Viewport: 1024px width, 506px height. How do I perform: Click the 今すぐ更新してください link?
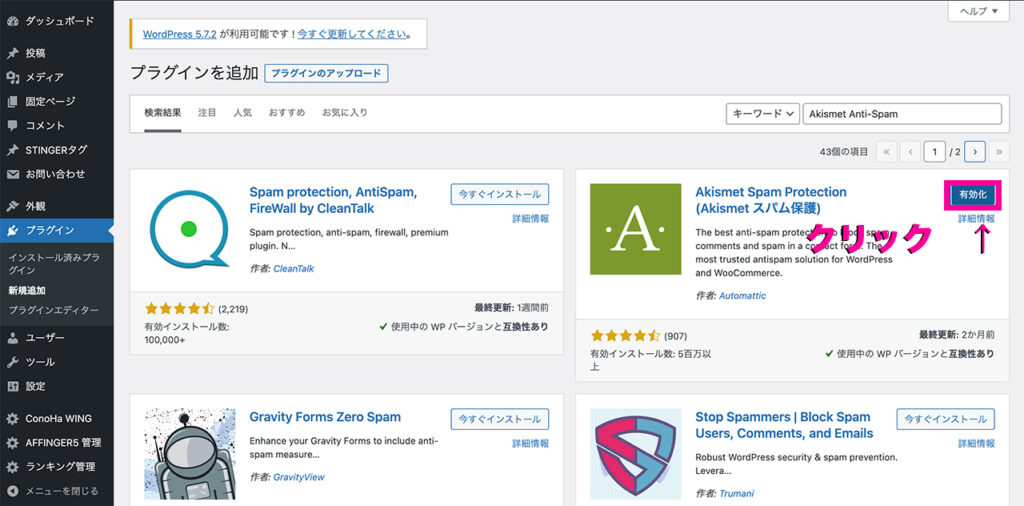point(351,34)
